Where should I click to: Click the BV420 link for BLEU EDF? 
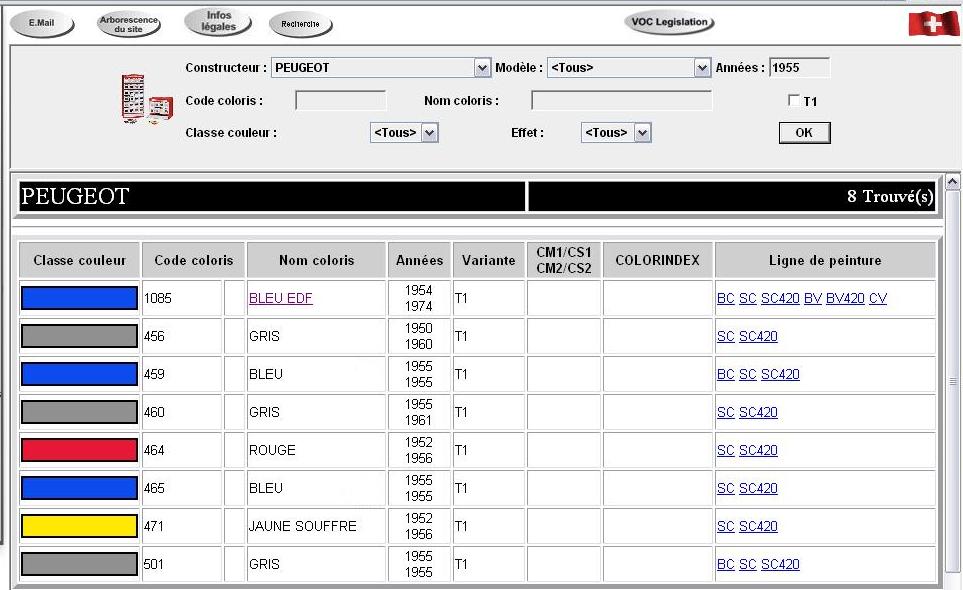click(x=844, y=298)
